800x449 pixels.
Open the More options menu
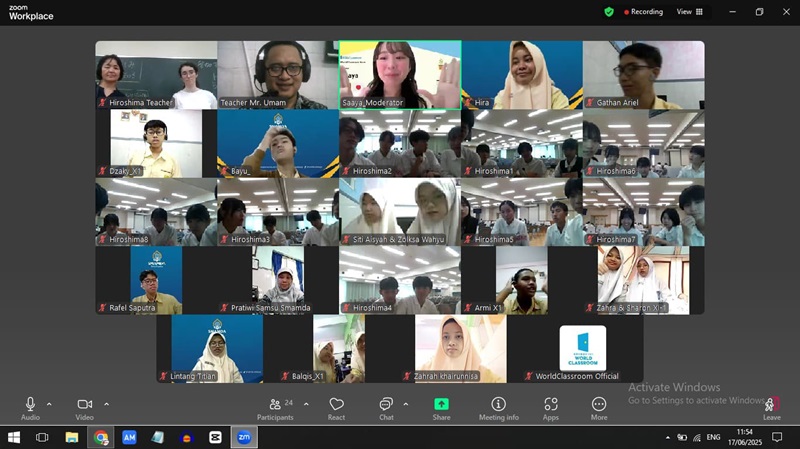[x=599, y=409]
